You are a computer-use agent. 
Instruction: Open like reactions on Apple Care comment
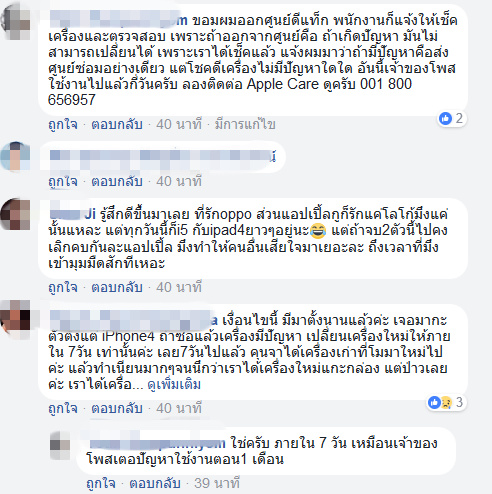click(451, 118)
